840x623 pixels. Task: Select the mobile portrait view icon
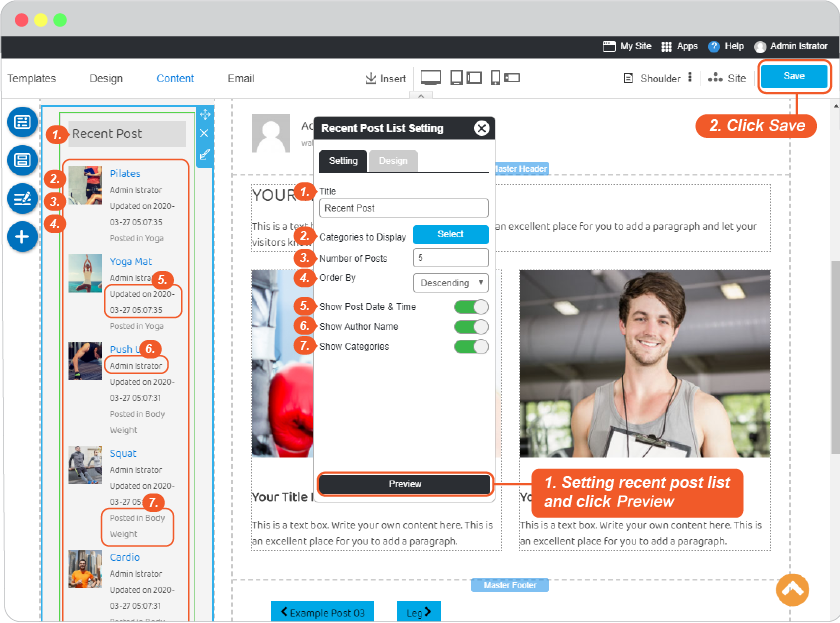[x=496, y=78]
